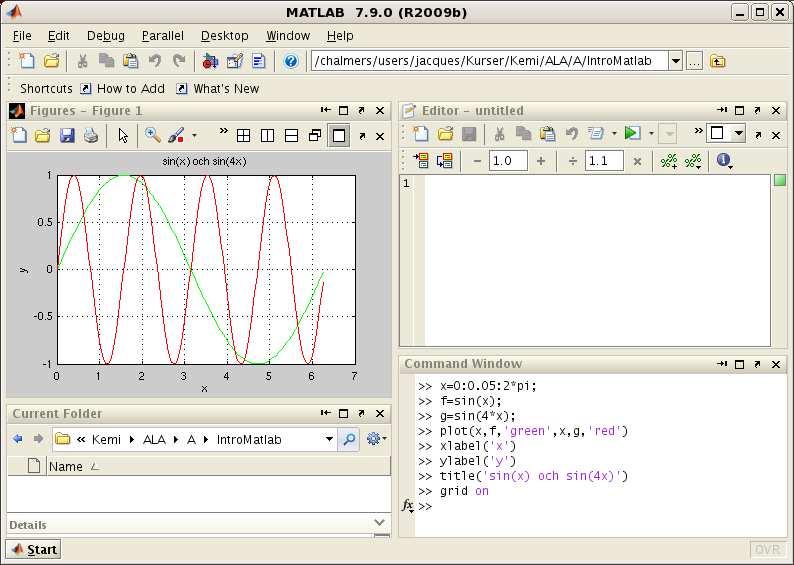New figure icon in Figures toolbar

[x=20, y=135]
